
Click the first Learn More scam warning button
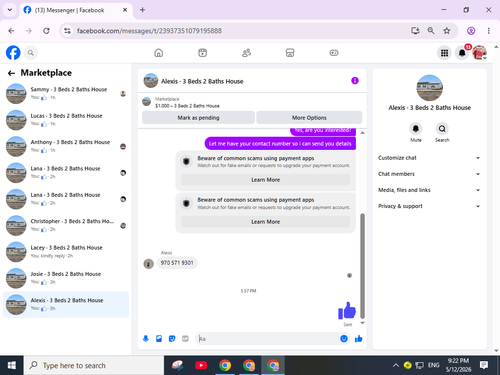[x=265, y=180]
